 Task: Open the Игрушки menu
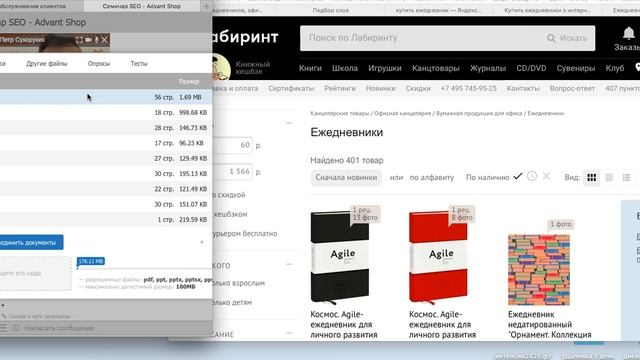[385, 68]
